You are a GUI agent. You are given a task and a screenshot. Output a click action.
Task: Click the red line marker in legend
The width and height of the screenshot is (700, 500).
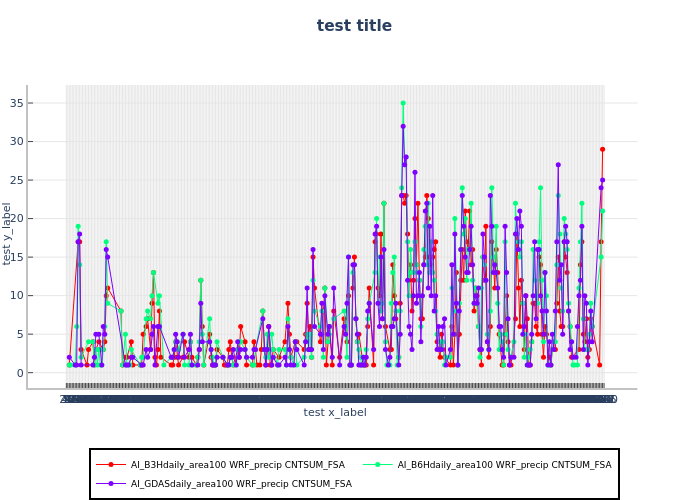110,464
